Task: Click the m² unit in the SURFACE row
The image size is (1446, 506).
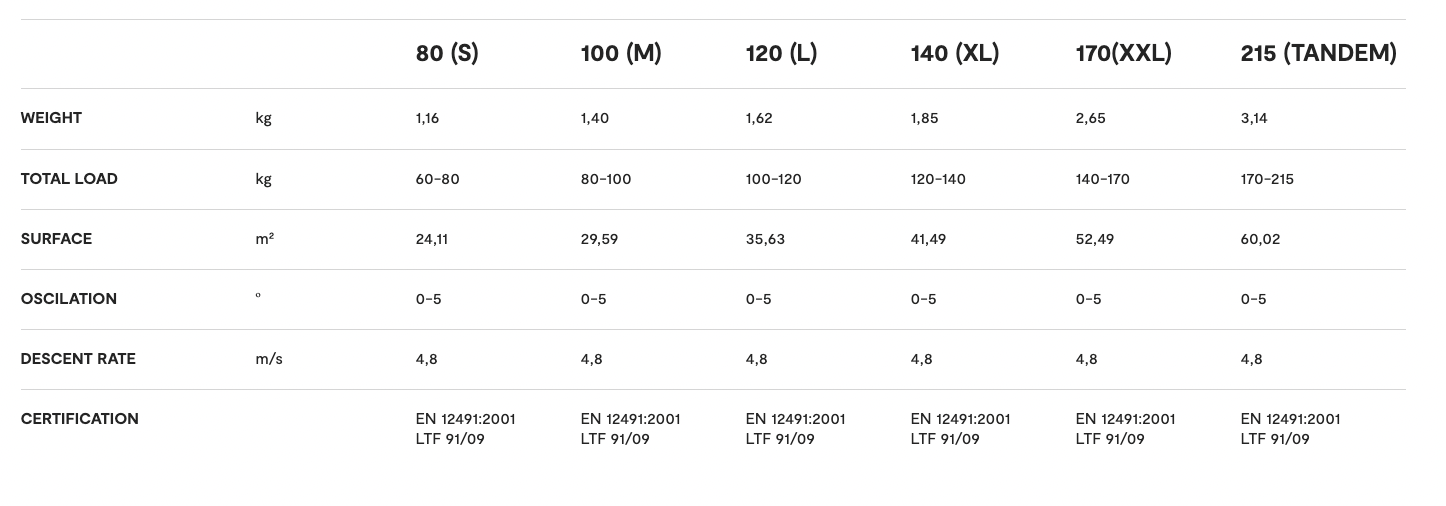Action: [265, 239]
